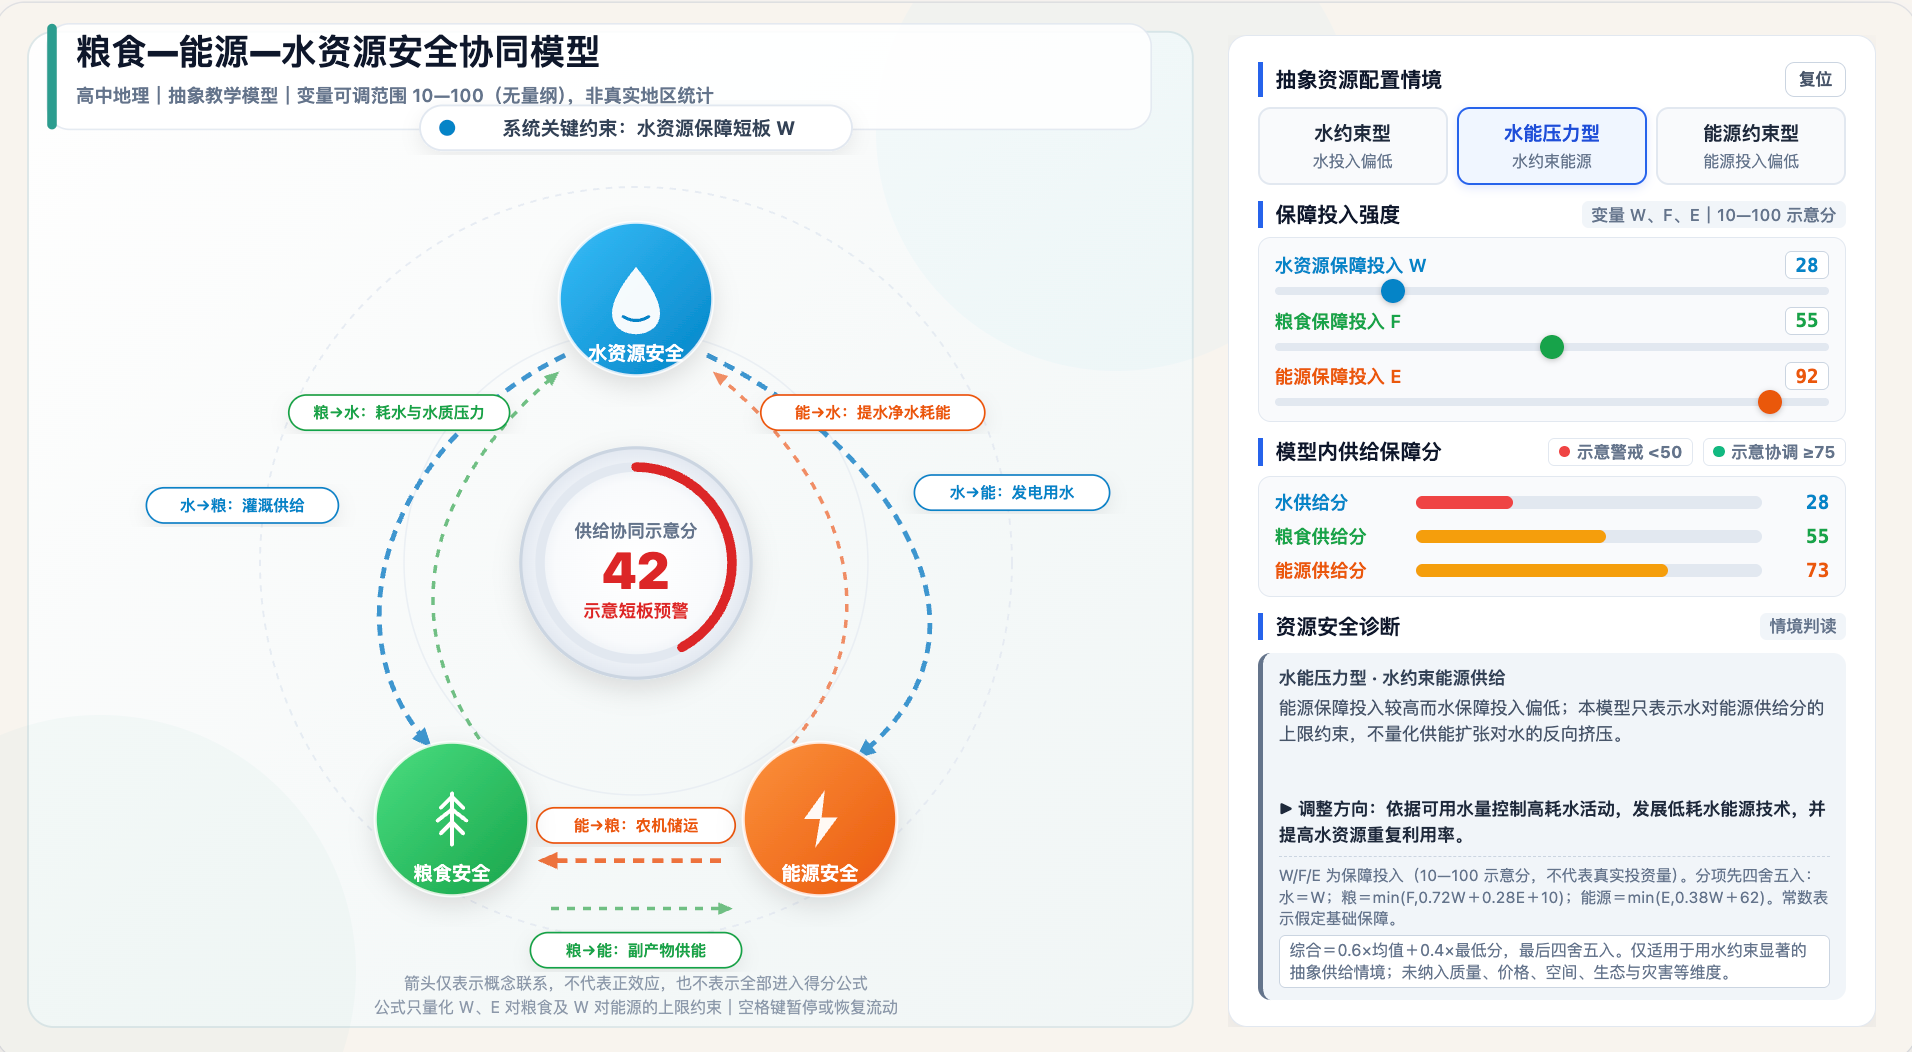Click the 系统关键约束 status pill
The image size is (1912, 1052).
(636, 128)
